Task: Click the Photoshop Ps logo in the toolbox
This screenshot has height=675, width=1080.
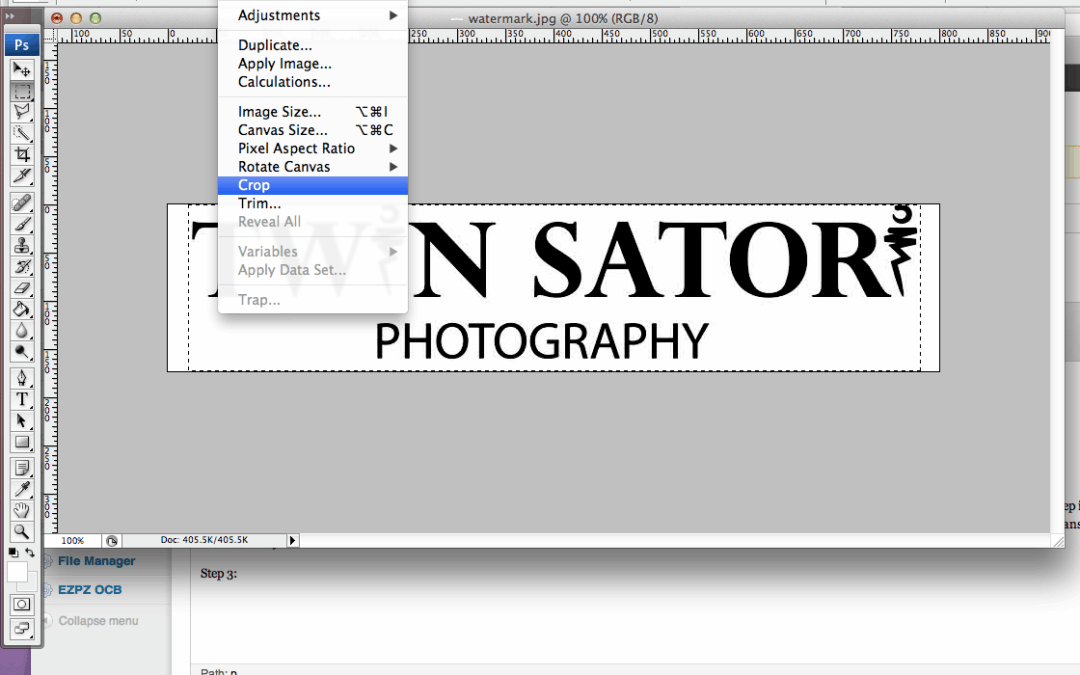Action: coord(22,45)
